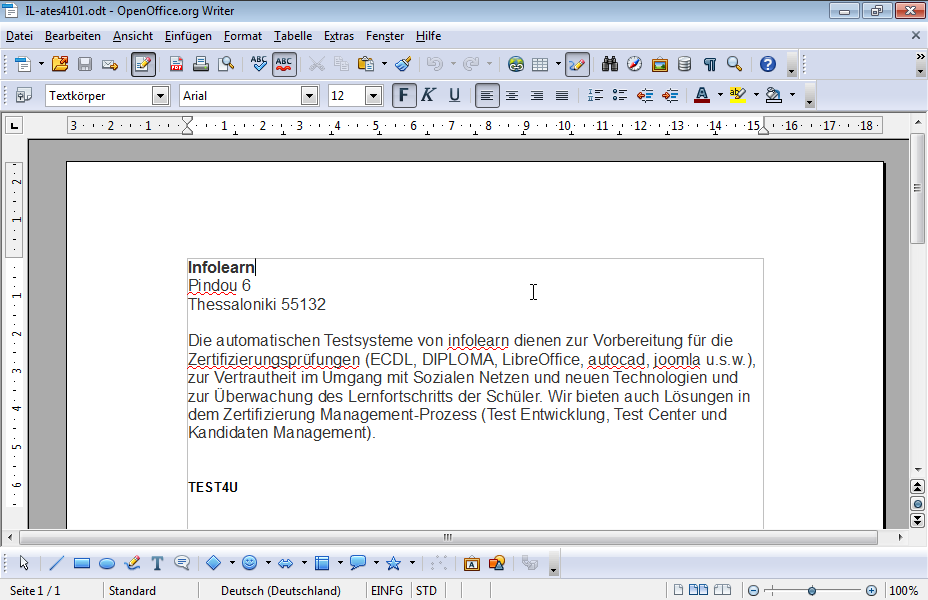Open Styles and Formatting icon
This screenshot has width=928, height=600.
click(24, 95)
